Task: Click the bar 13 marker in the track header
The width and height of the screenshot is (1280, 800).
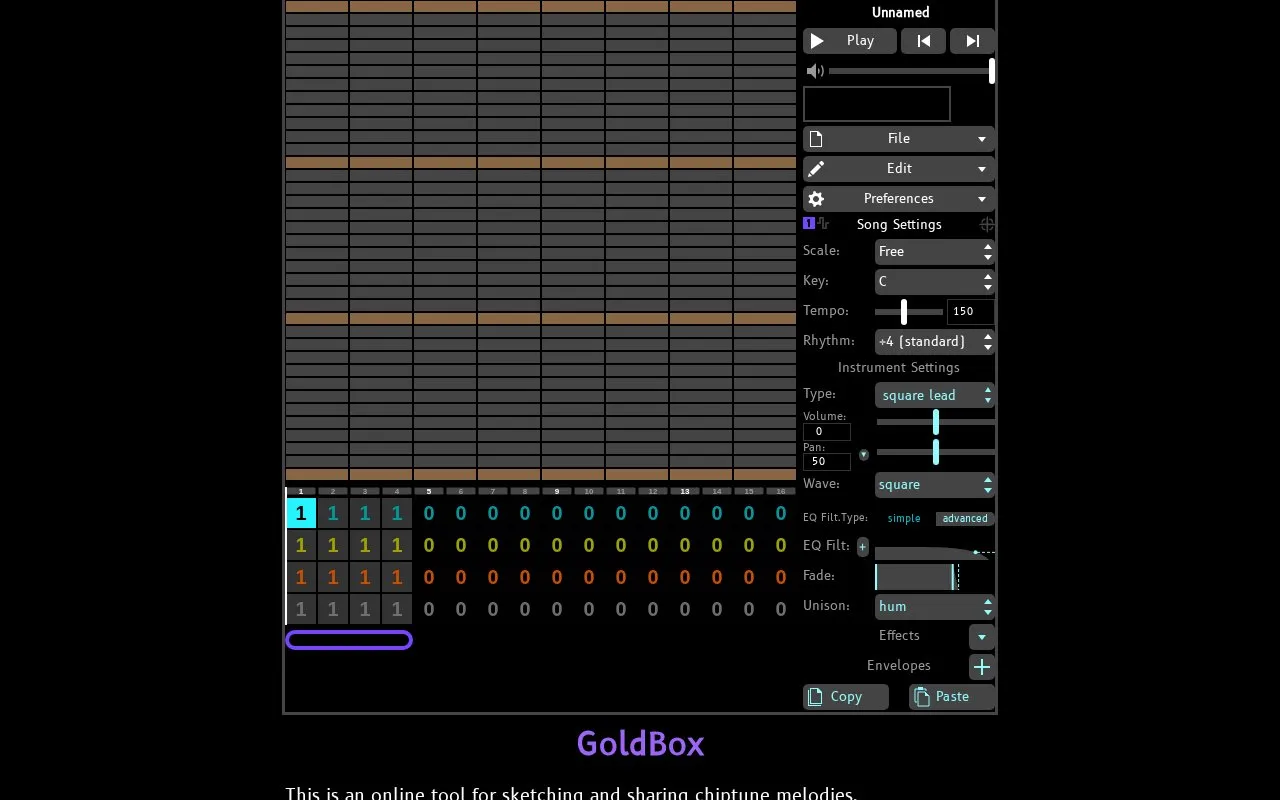Action: [x=685, y=492]
